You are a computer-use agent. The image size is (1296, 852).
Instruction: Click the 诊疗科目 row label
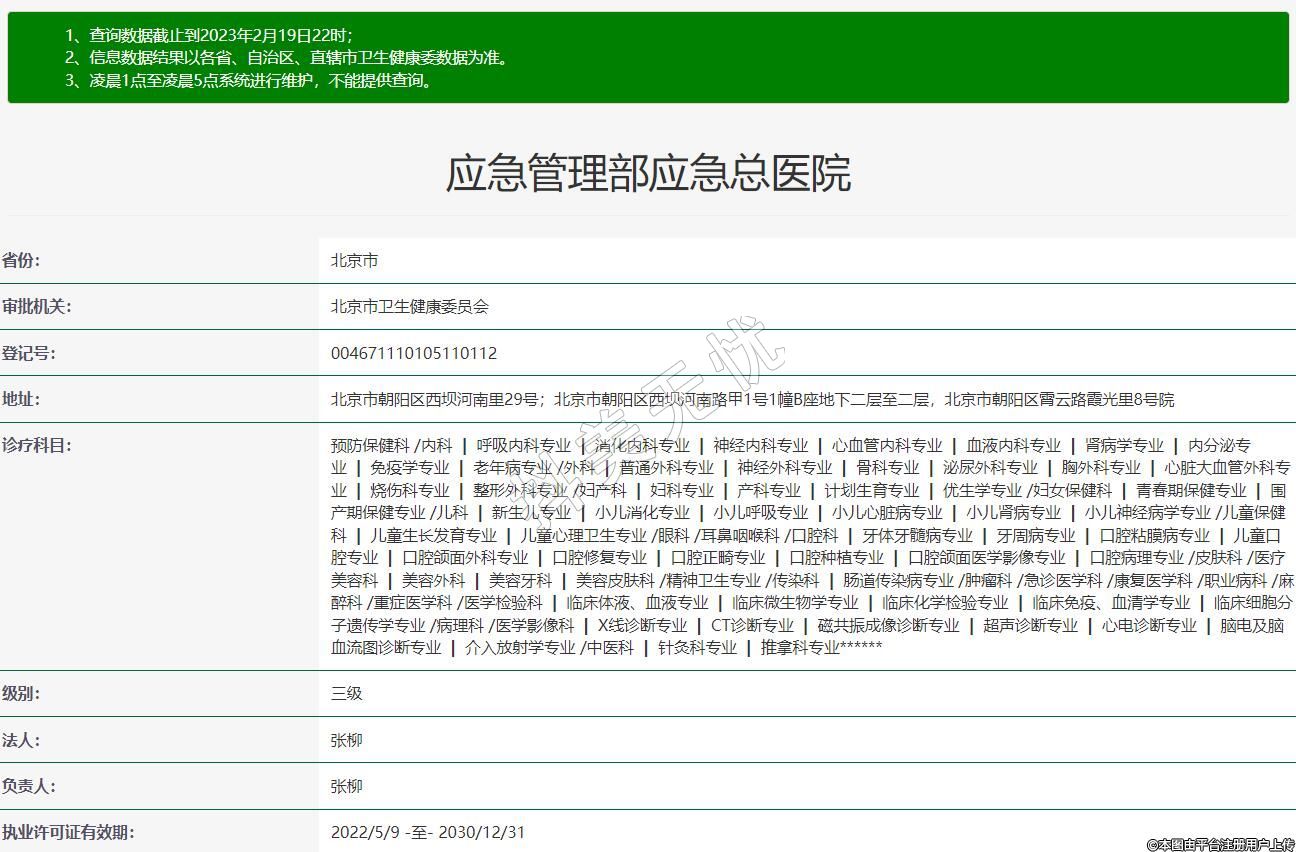[x=36, y=445]
